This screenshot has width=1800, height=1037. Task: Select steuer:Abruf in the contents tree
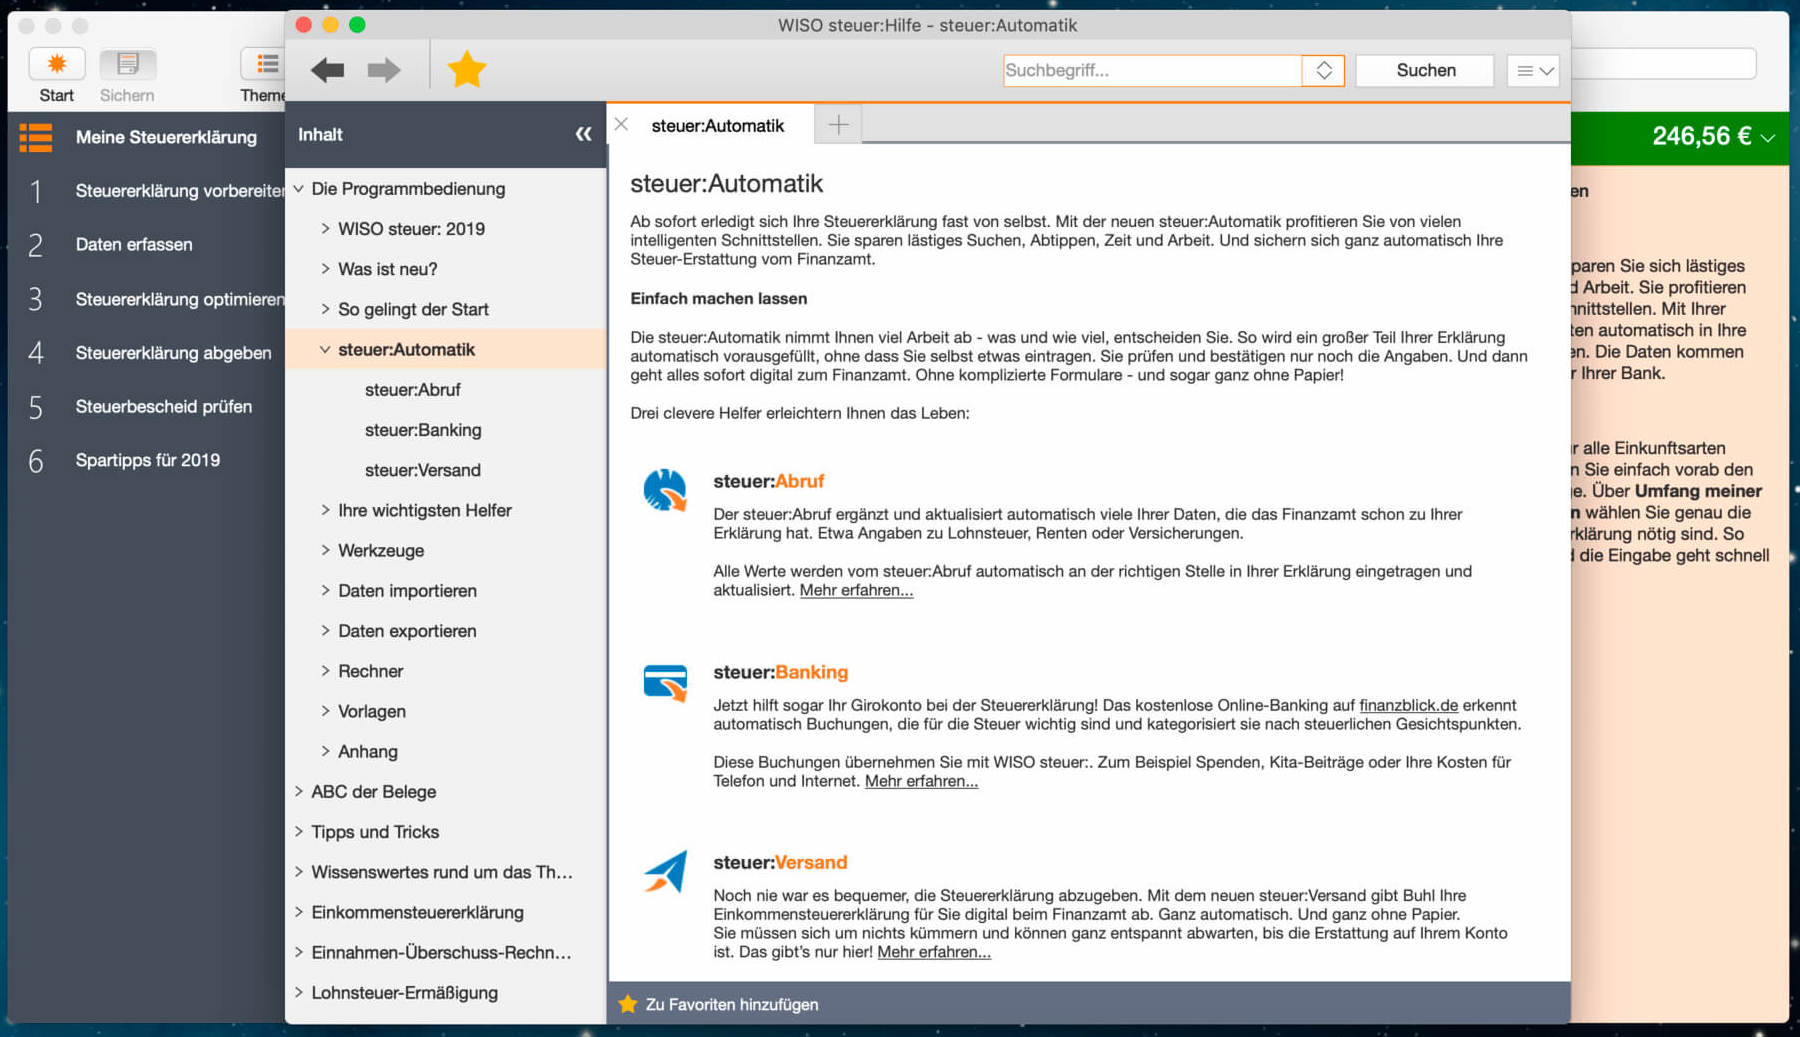412,389
